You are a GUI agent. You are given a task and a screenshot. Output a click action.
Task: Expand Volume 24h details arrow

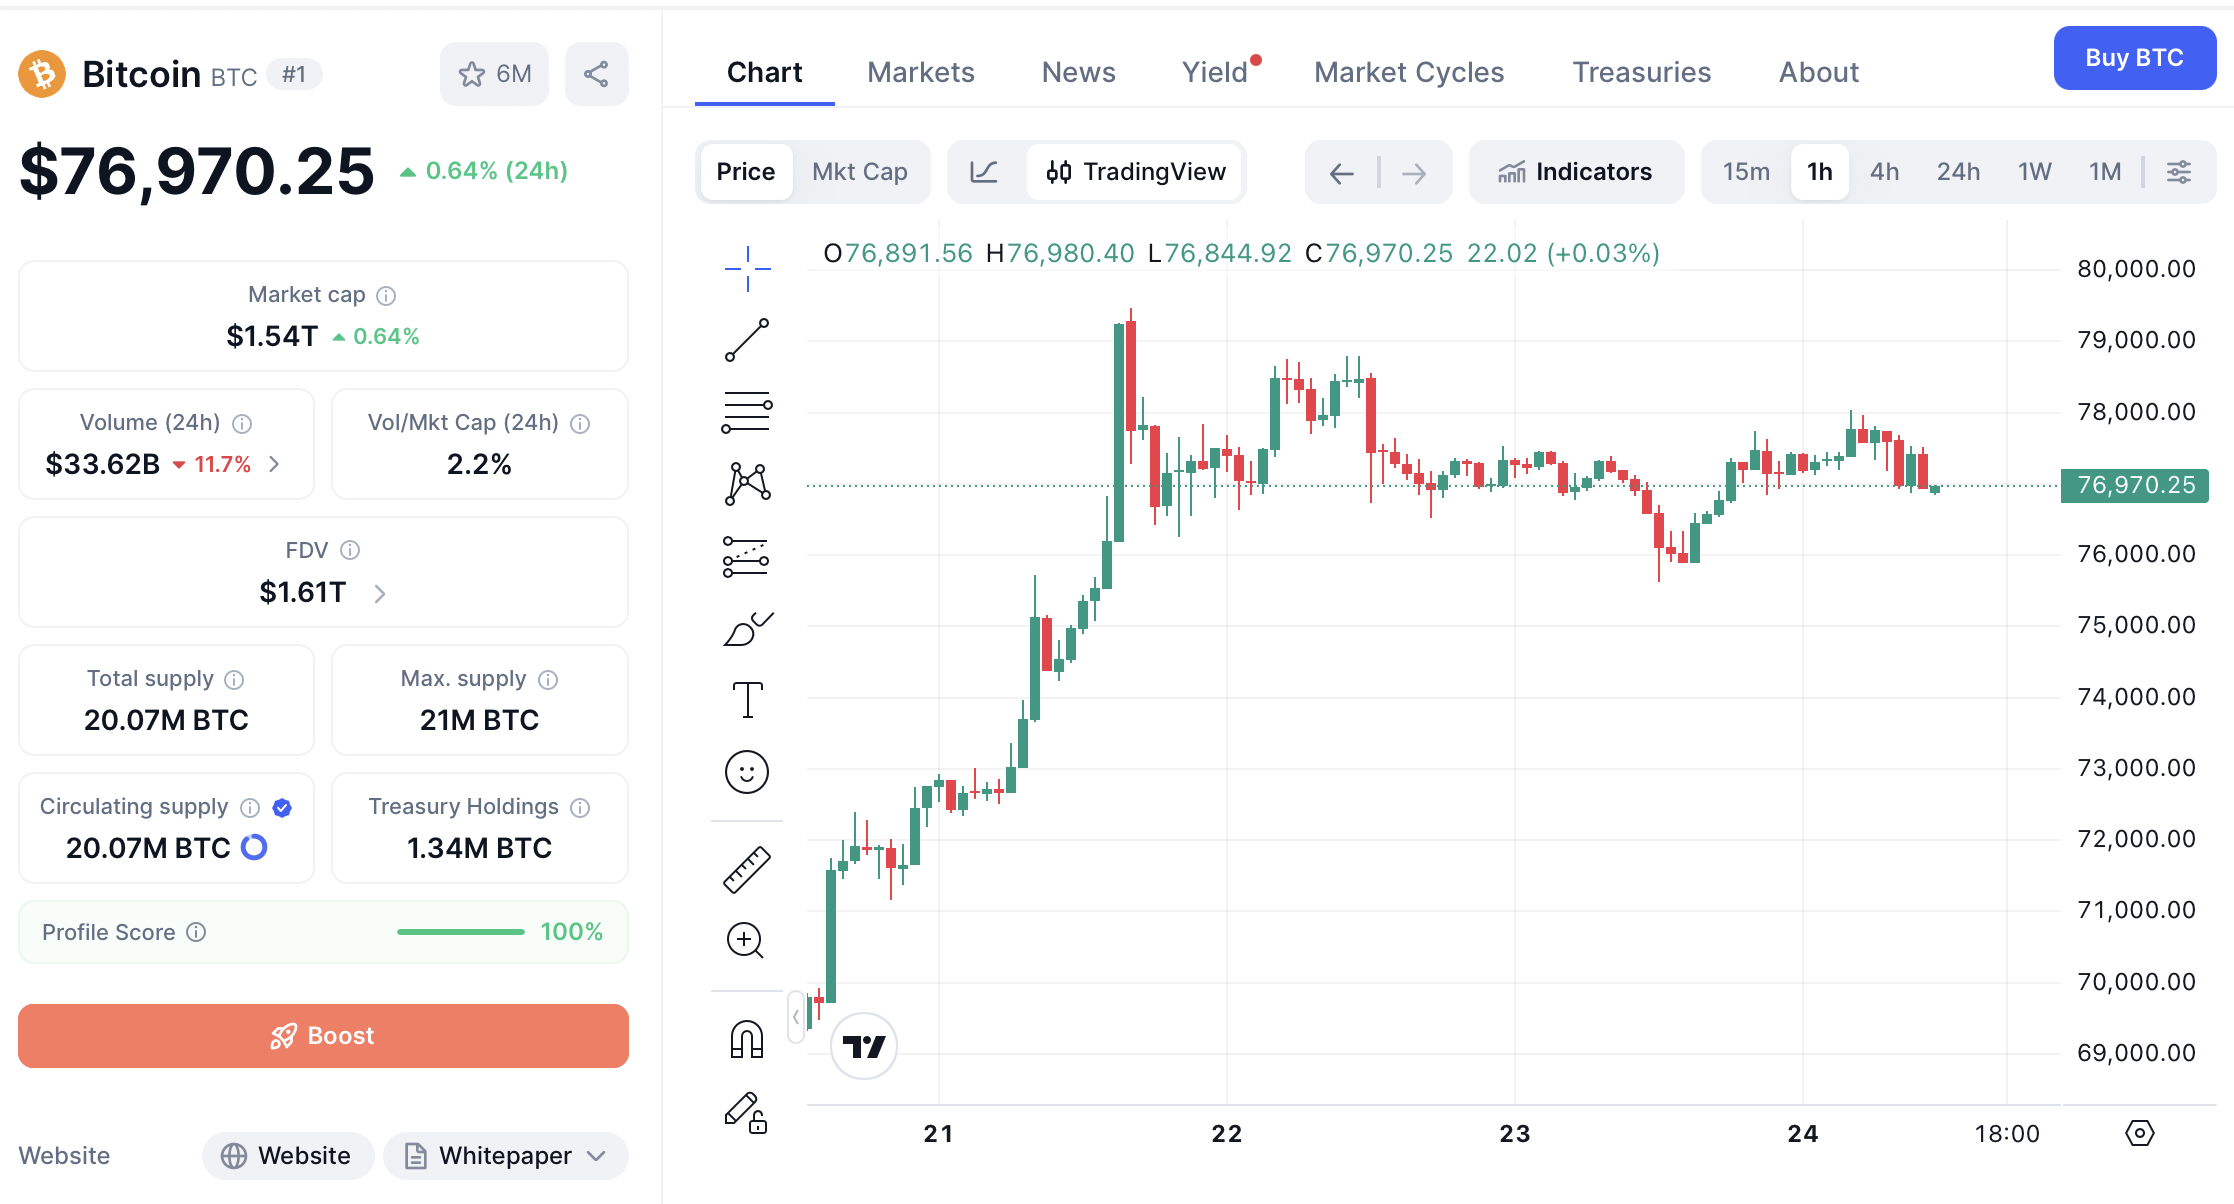coord(274,464)
